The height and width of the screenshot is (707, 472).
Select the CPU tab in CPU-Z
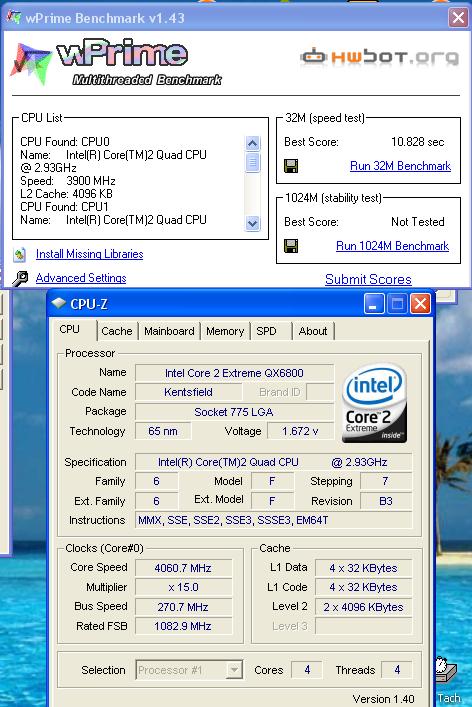pyautogui.click(x=69, y=330)
